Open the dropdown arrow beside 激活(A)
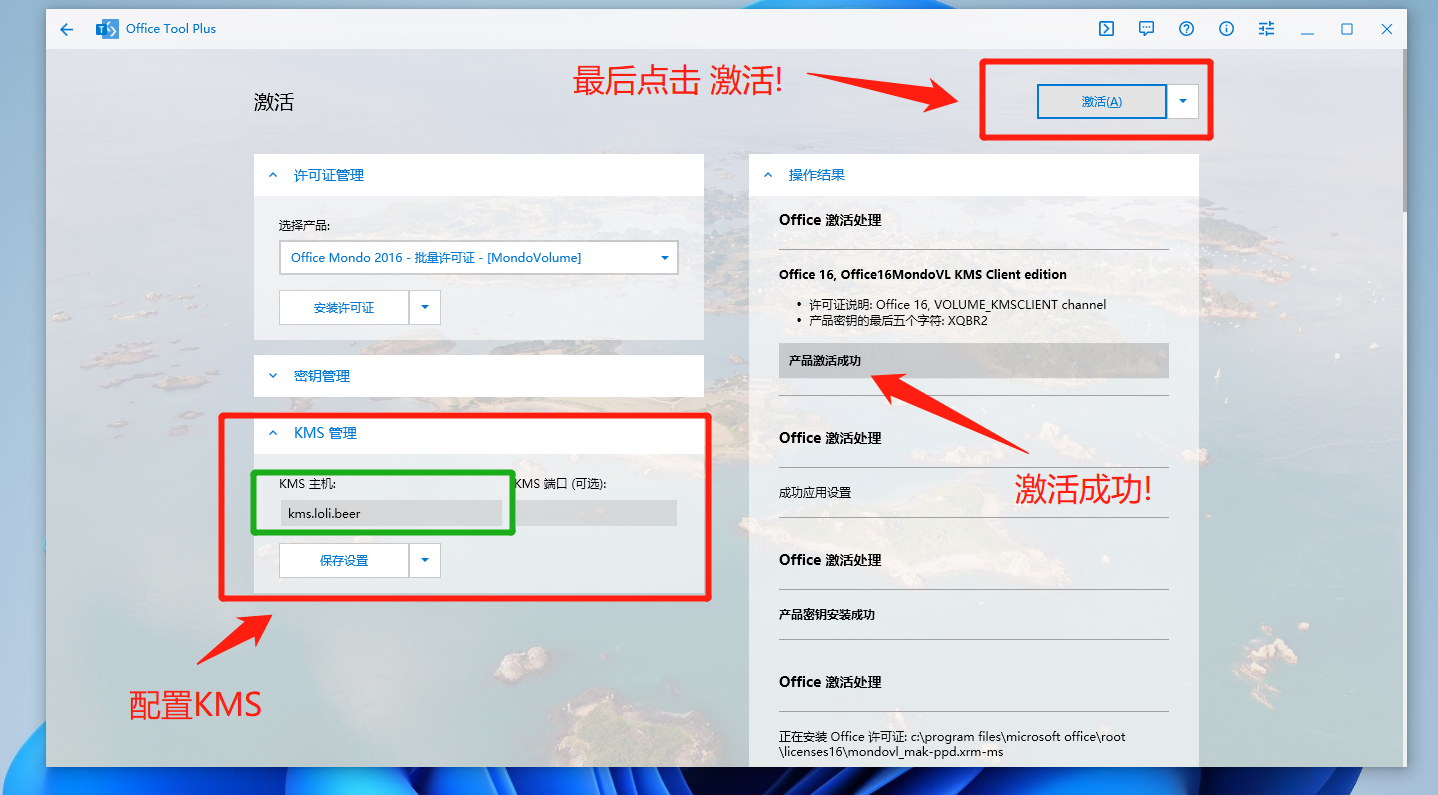 pos(1183,101)
